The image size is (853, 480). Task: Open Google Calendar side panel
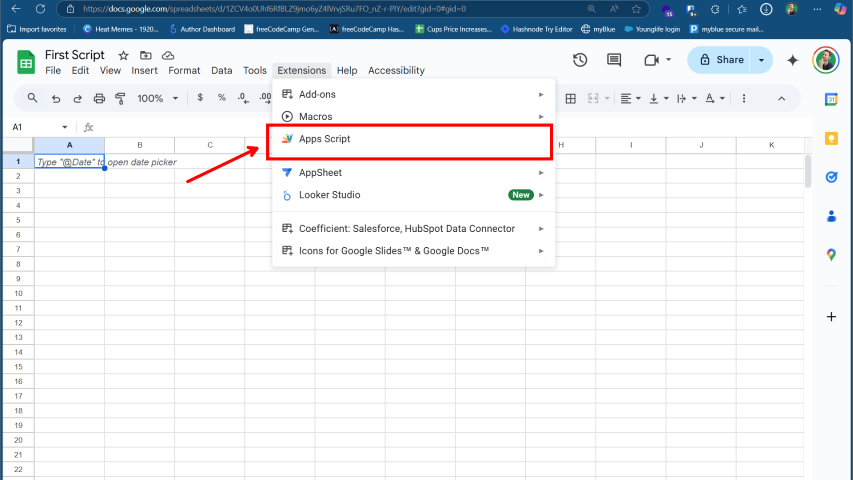pos(831,100)
